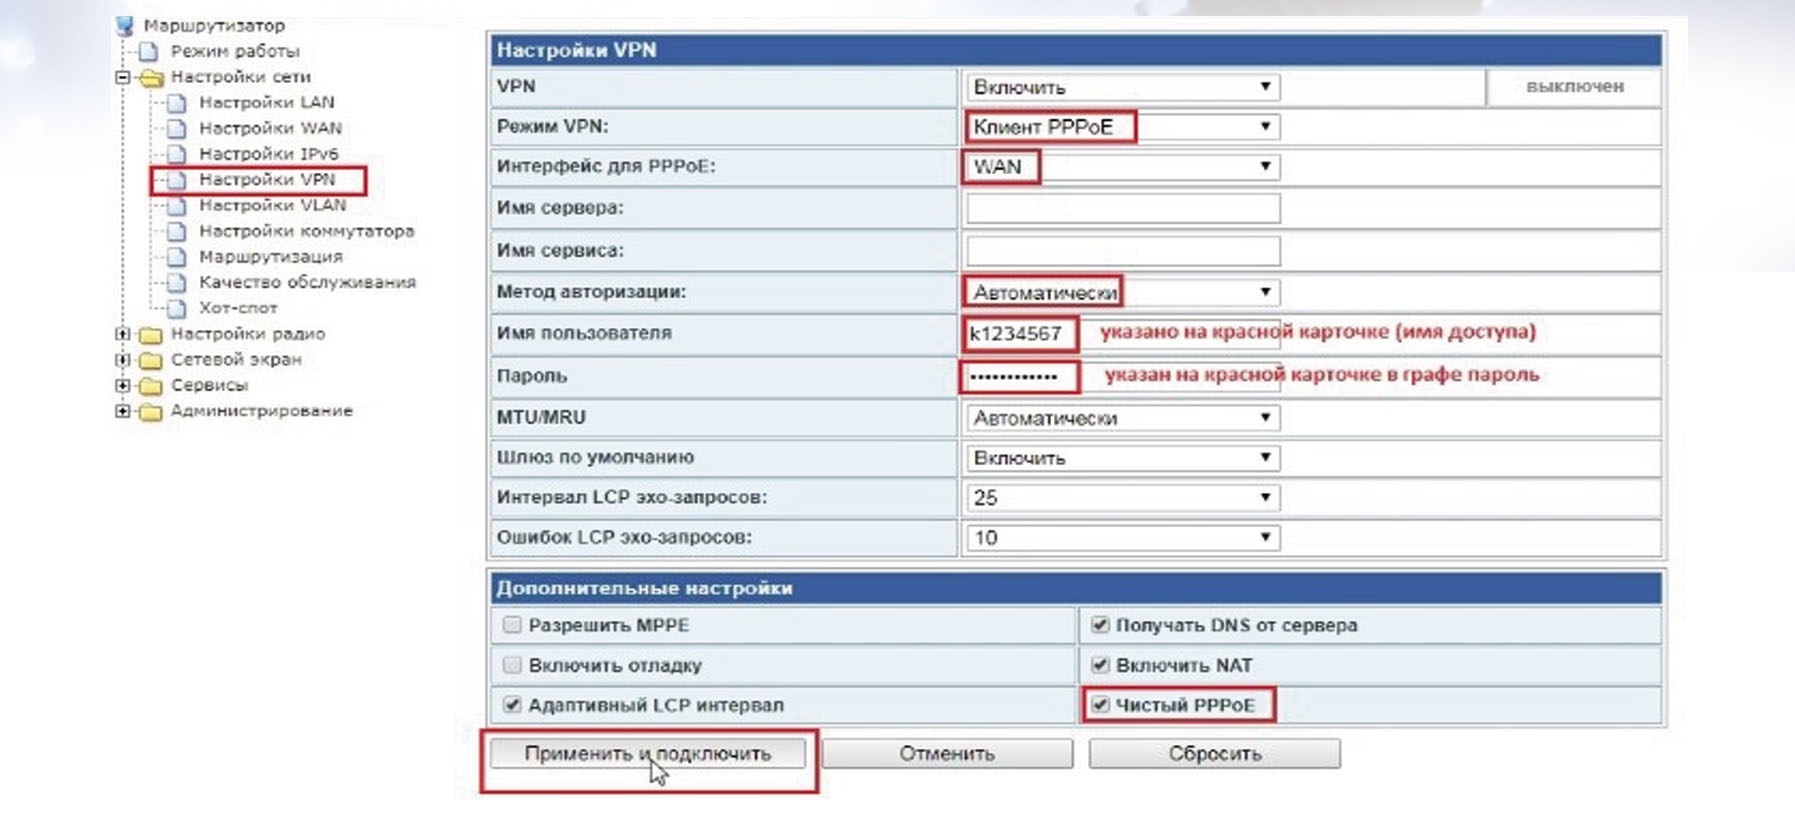The width and height of the screenshot is (1795, 818).
Task: Expand the Сетевой экран tree node
Action: (123, 360)
